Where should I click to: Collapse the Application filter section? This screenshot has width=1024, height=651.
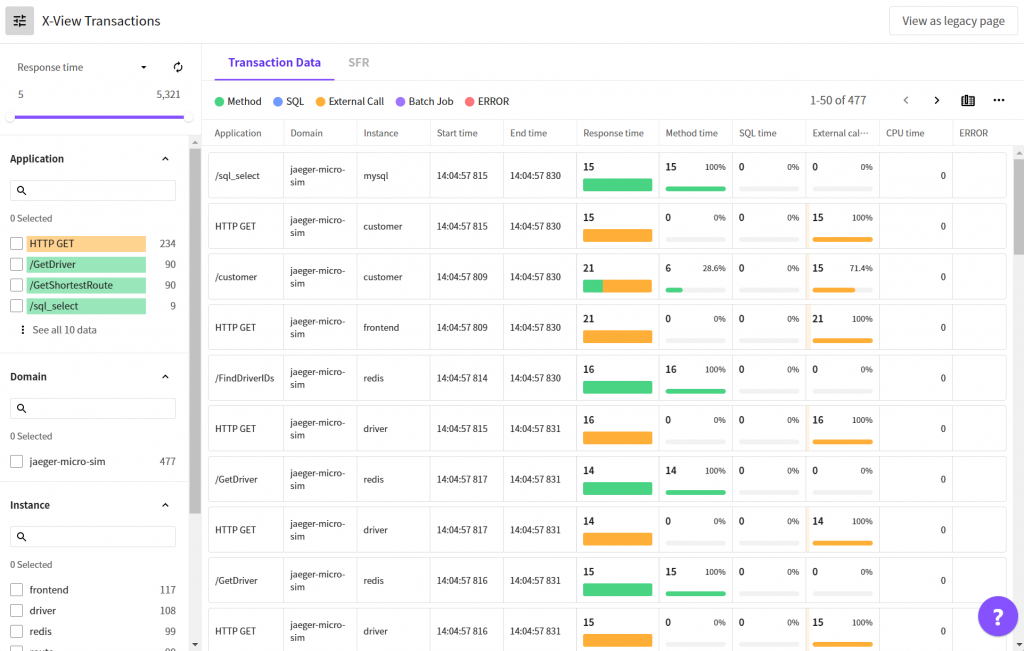point(165,159)
